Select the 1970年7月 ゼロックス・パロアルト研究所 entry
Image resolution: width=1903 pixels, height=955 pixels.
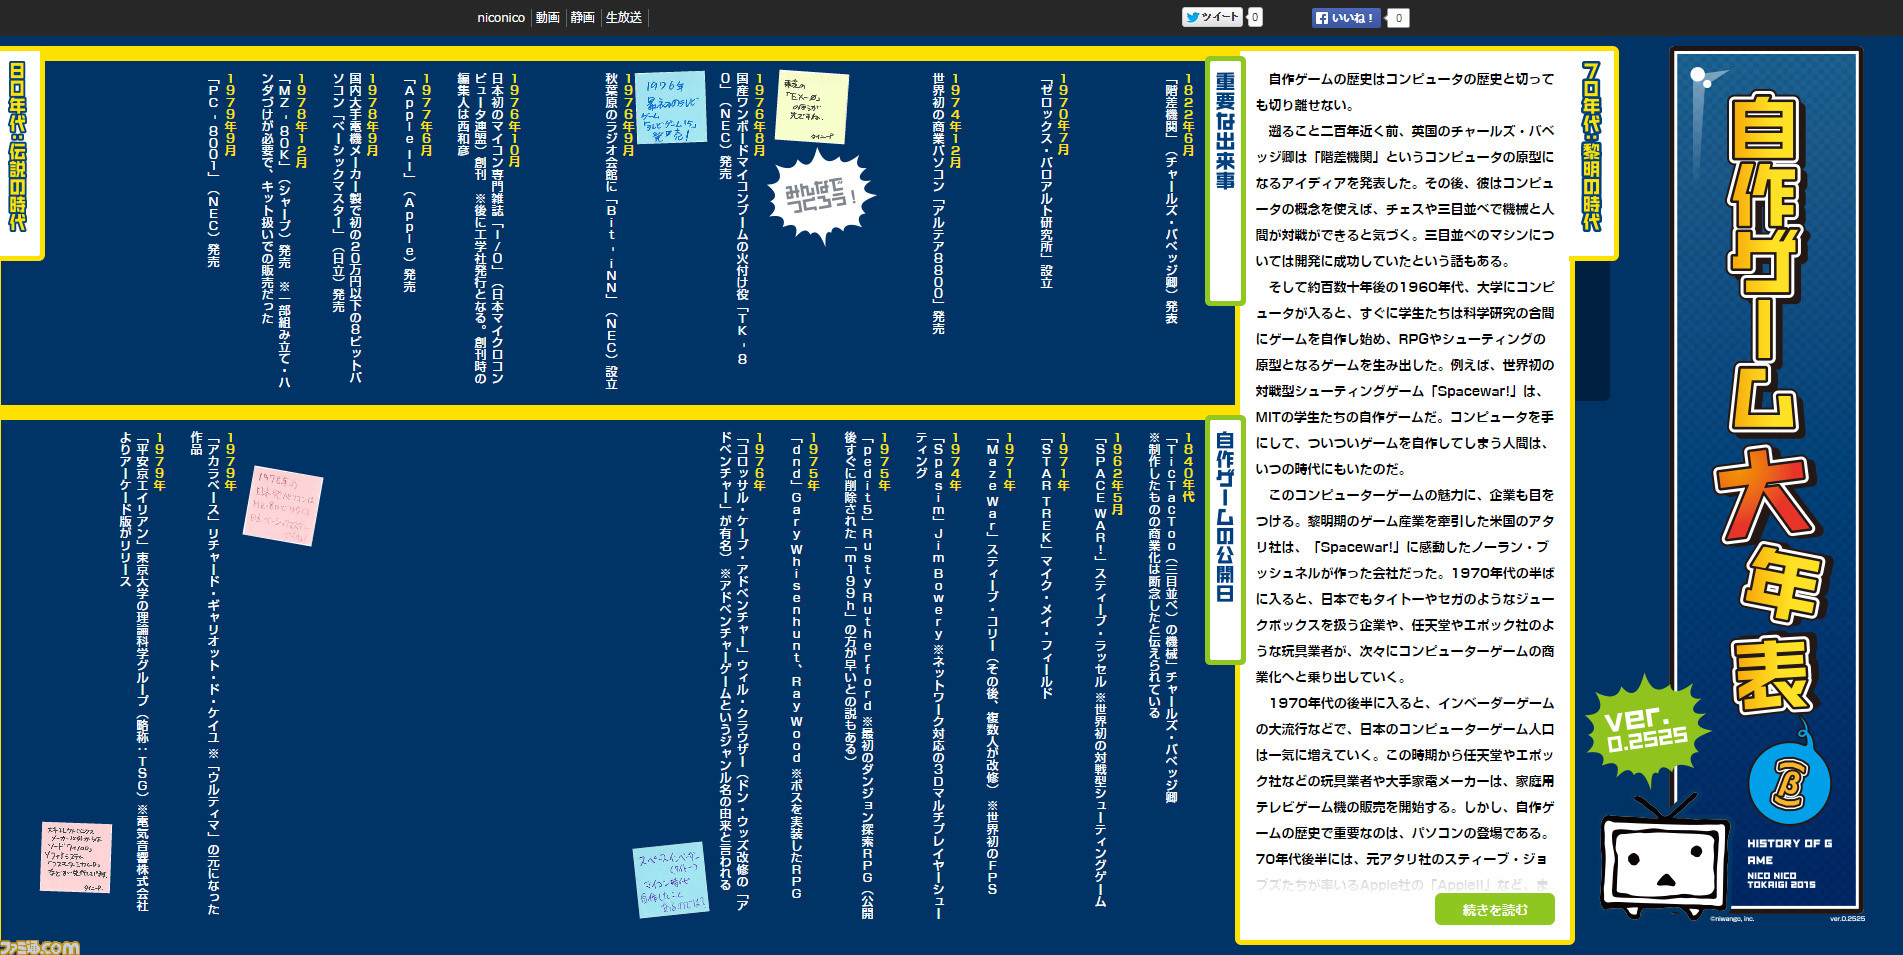[1054, 181]
